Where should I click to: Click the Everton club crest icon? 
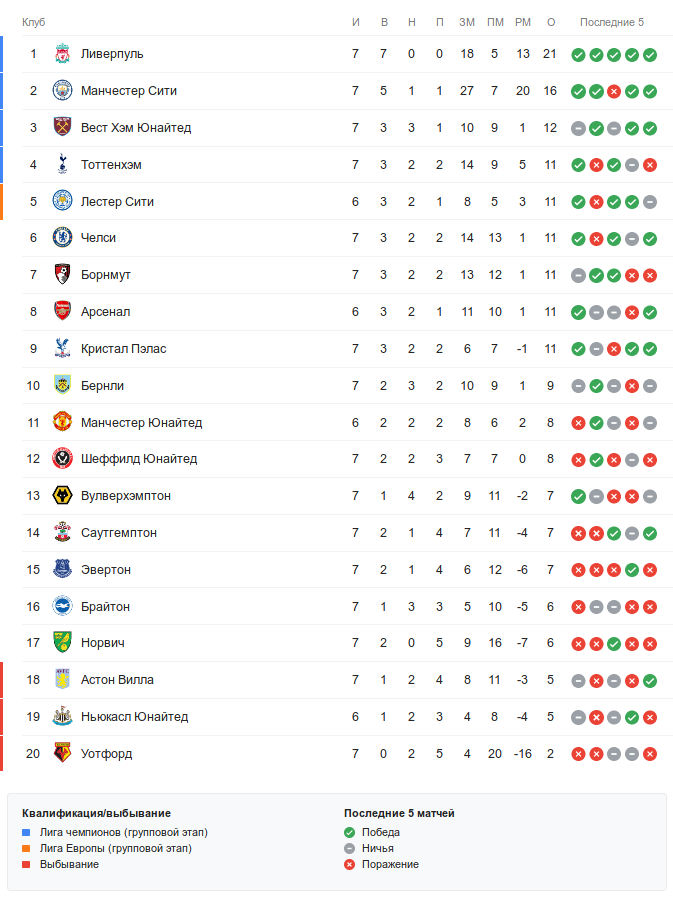point(62,570)
